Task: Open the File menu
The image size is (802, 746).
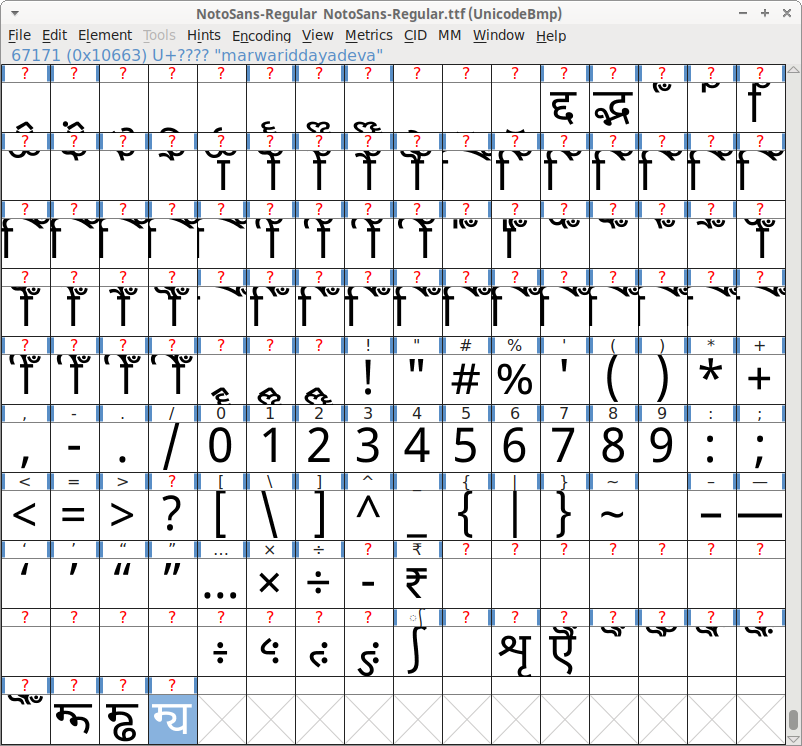Action: 19,35
